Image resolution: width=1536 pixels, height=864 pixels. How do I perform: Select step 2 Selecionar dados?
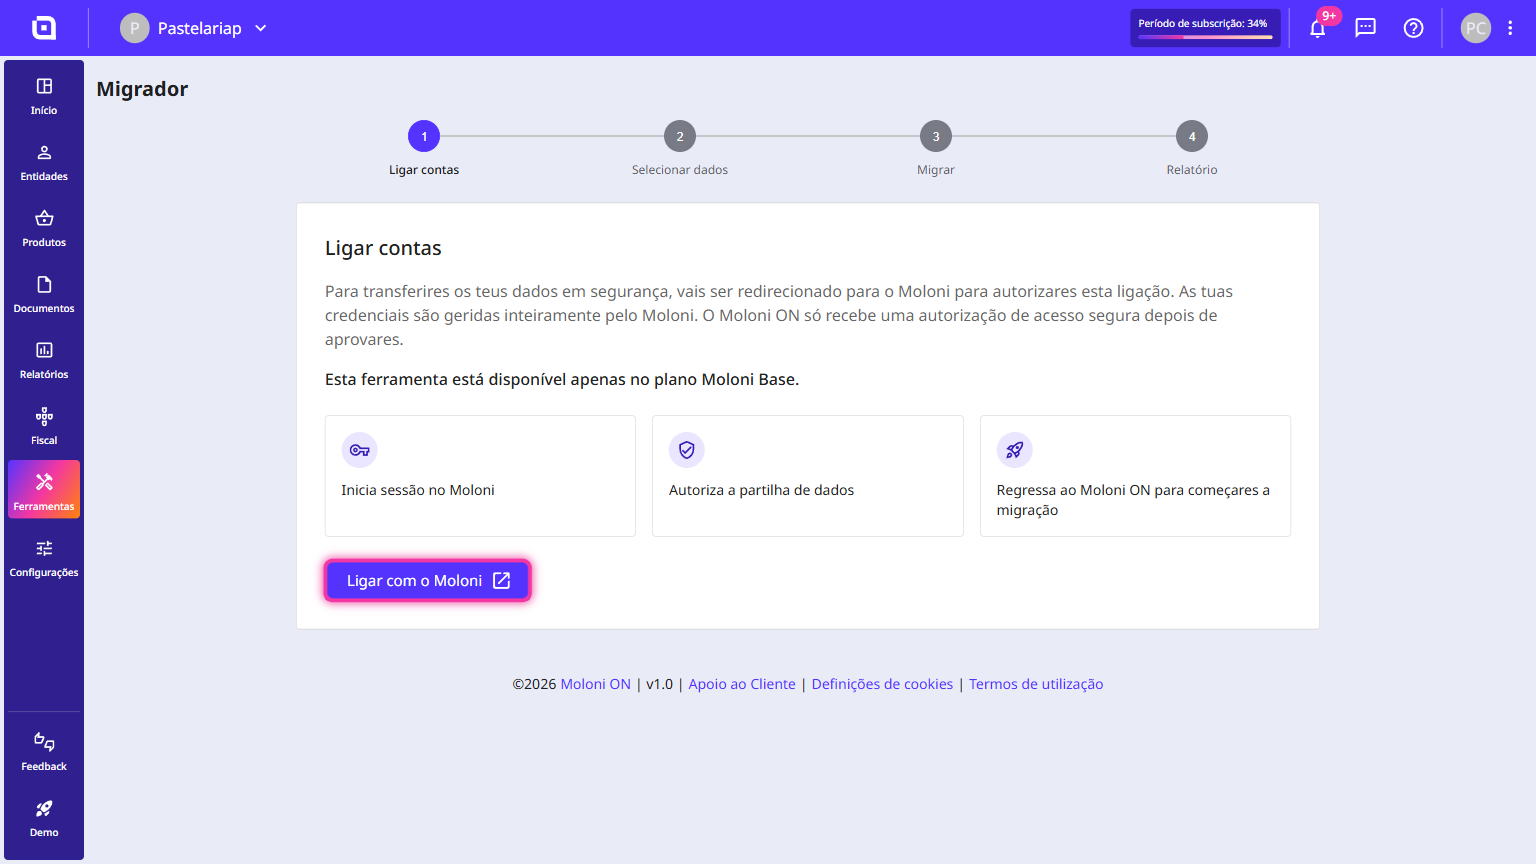point(680,148)
